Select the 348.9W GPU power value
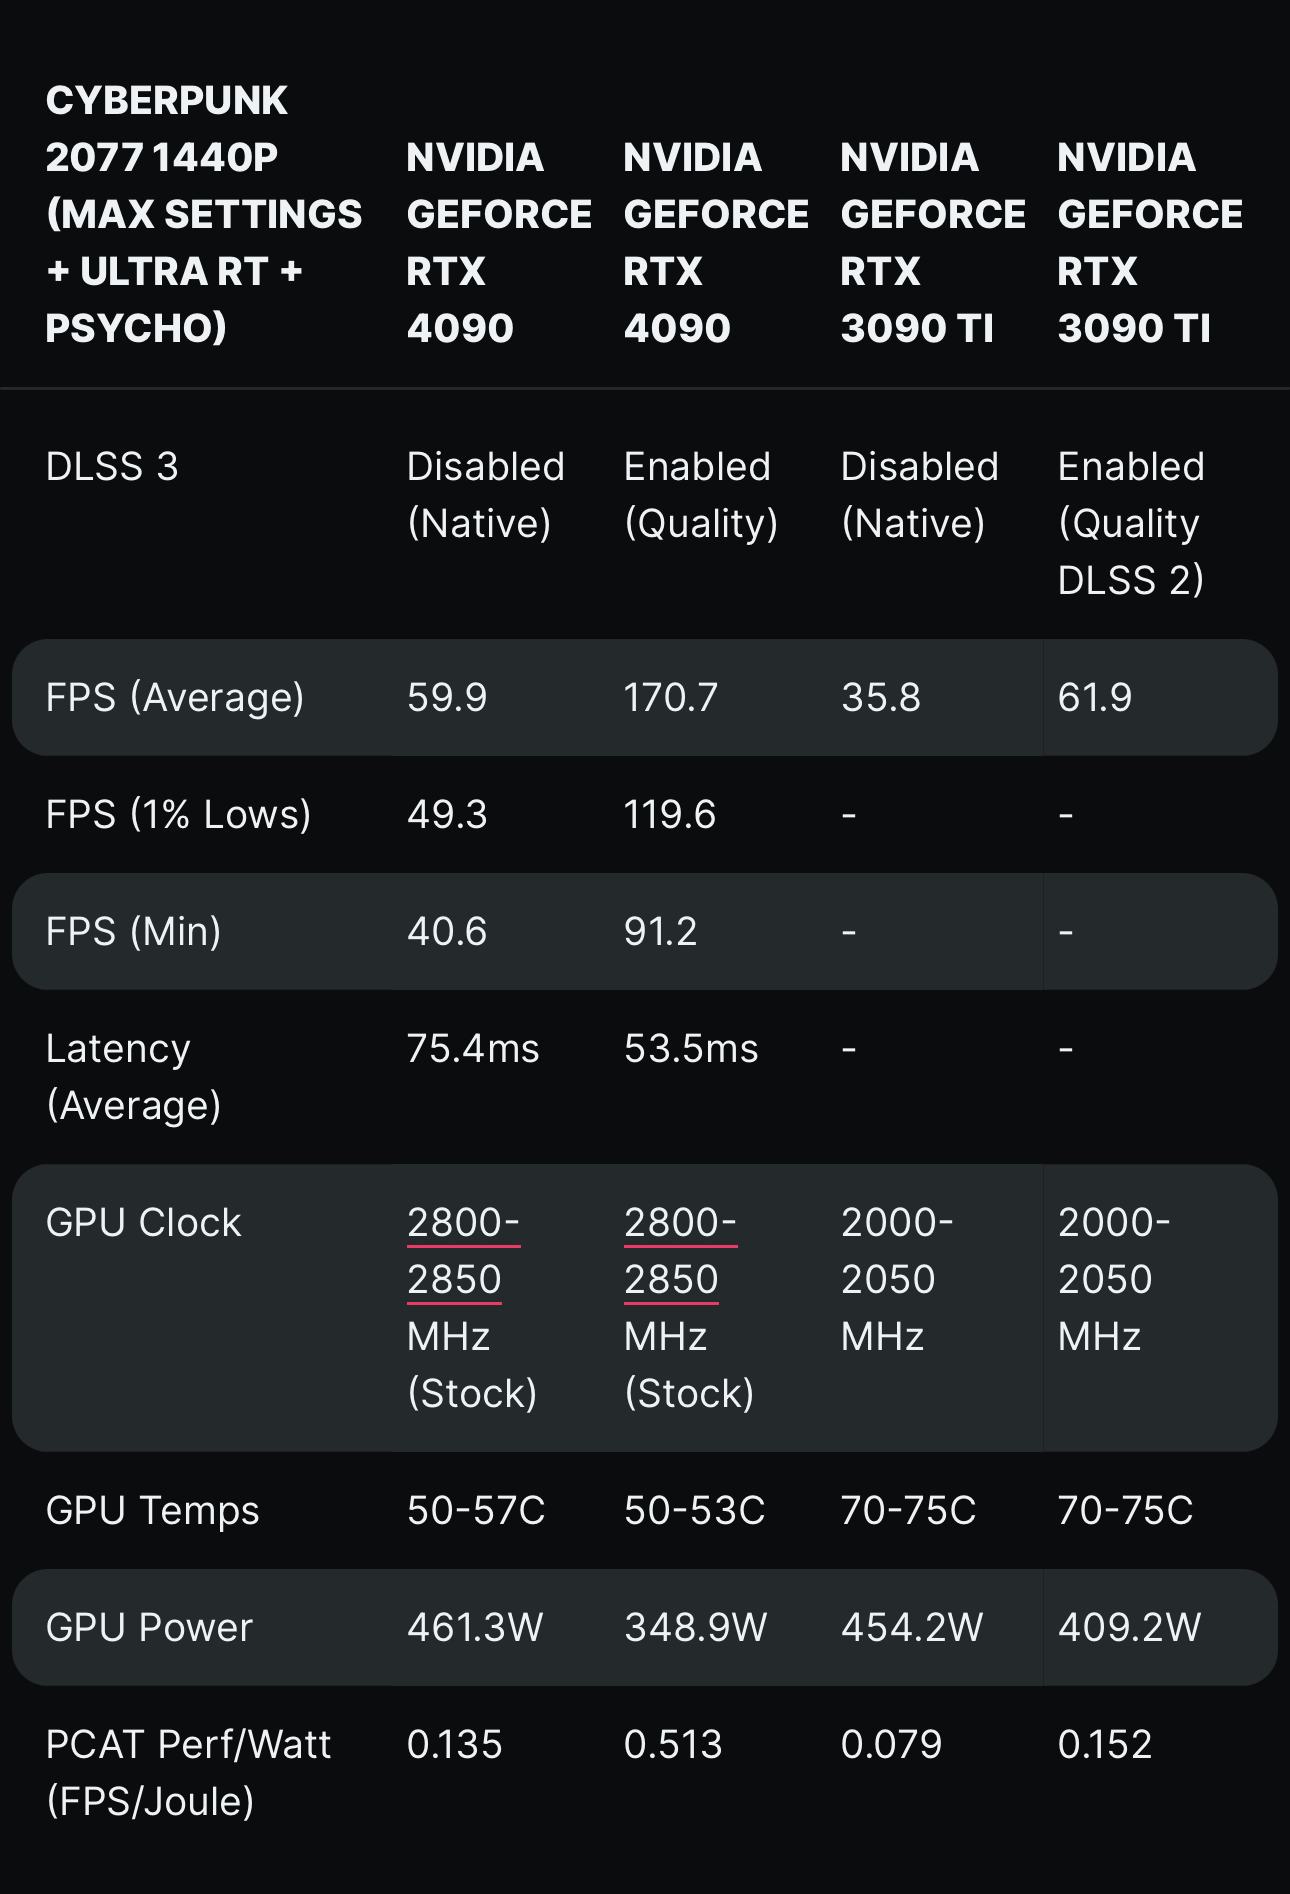The height and width of the screenshot is (1894, 1290). [x=695, y=1627]
